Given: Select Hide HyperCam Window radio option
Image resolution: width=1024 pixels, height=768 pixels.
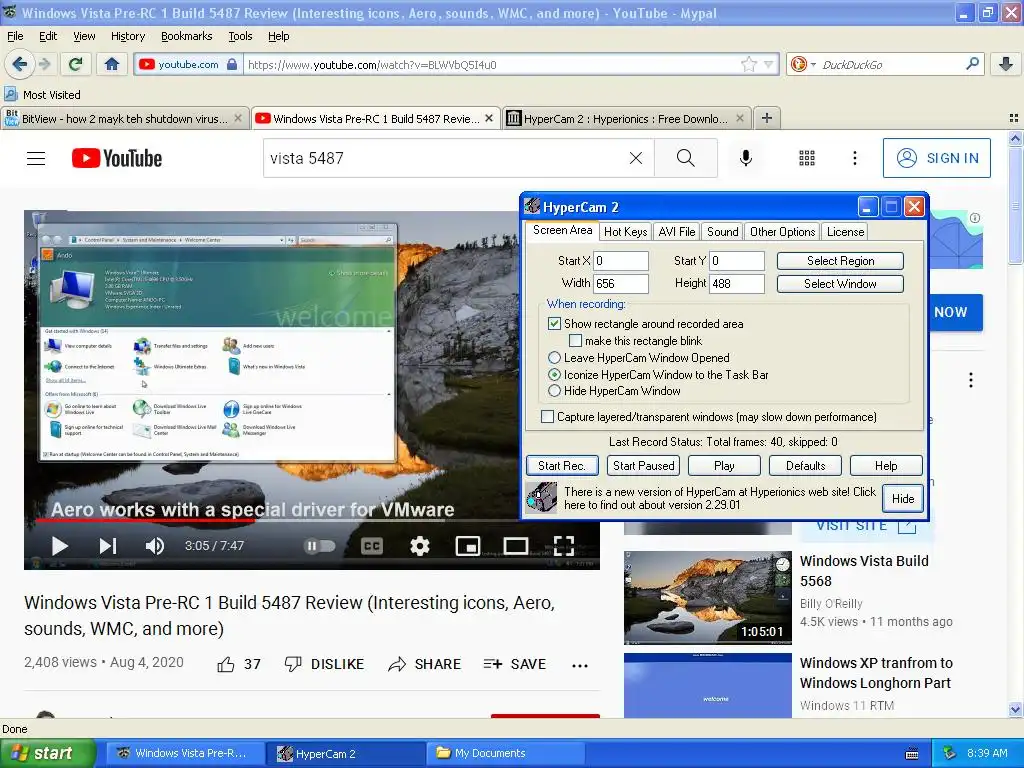Looking at the screenshot, I should [x=554, y=391].
